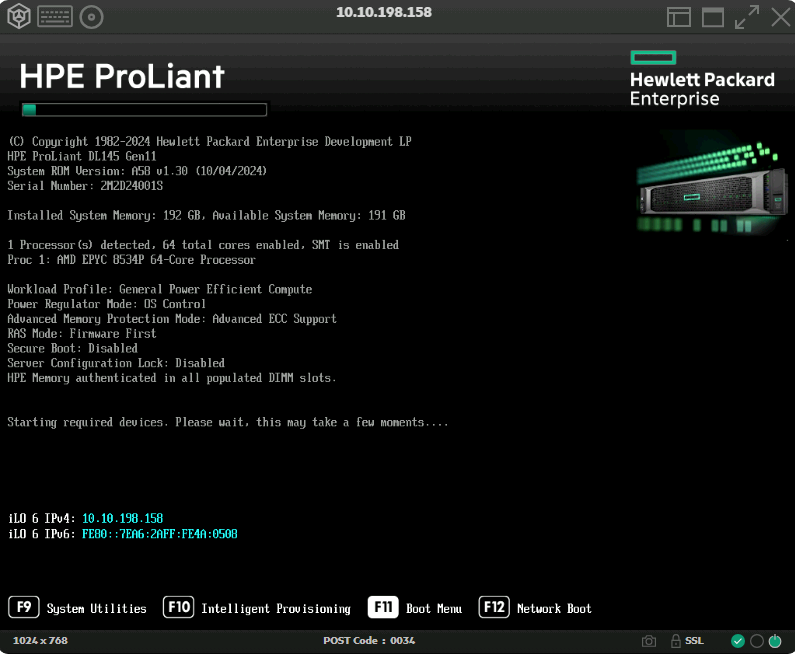Capture screenshot with camera icon
795x655 pixels.
648,641
